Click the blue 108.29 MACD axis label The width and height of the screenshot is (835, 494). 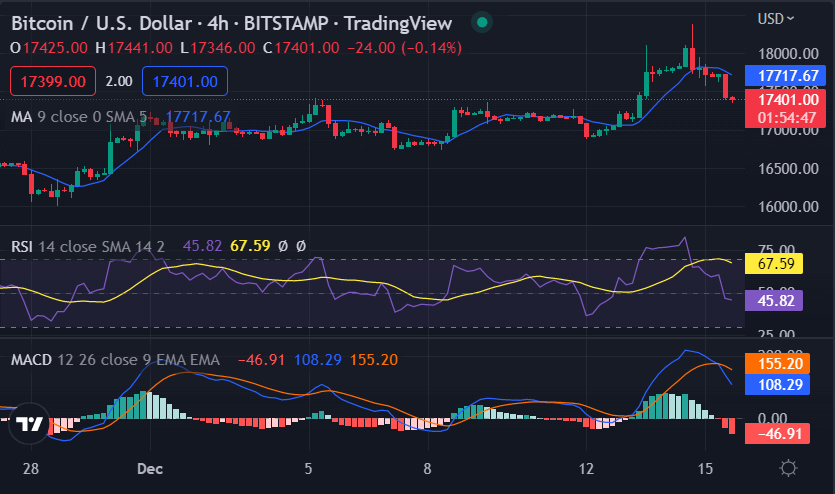[777, 384]
